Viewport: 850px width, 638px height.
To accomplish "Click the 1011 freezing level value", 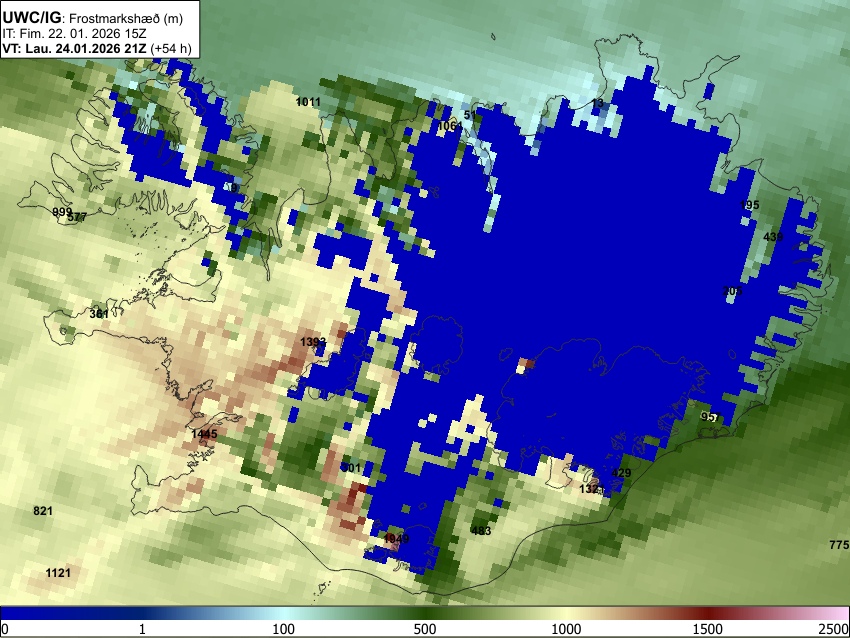I will (308, 102).
